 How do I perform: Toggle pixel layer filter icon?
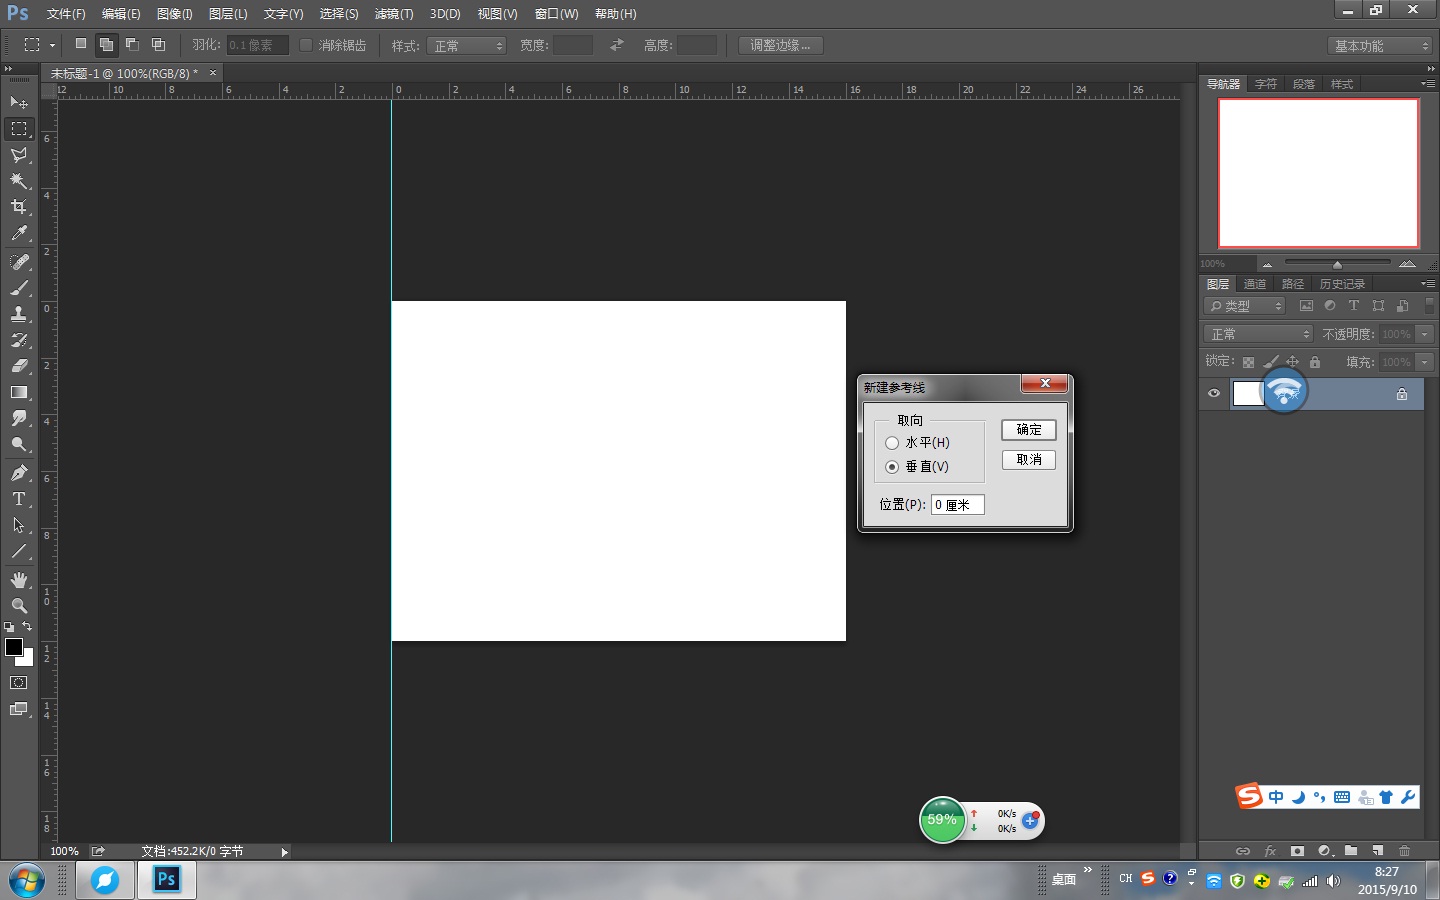1306,306
